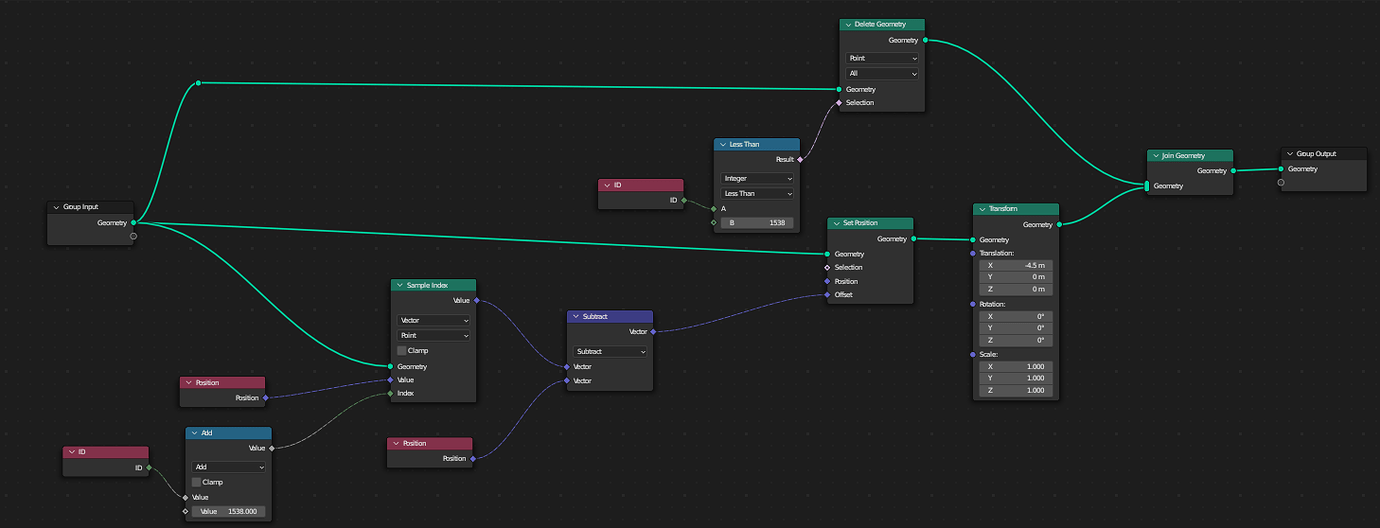Collapse the ID node connected to Less Than
This screenshot has height=528, width=1380.
[x=607, y=185]
